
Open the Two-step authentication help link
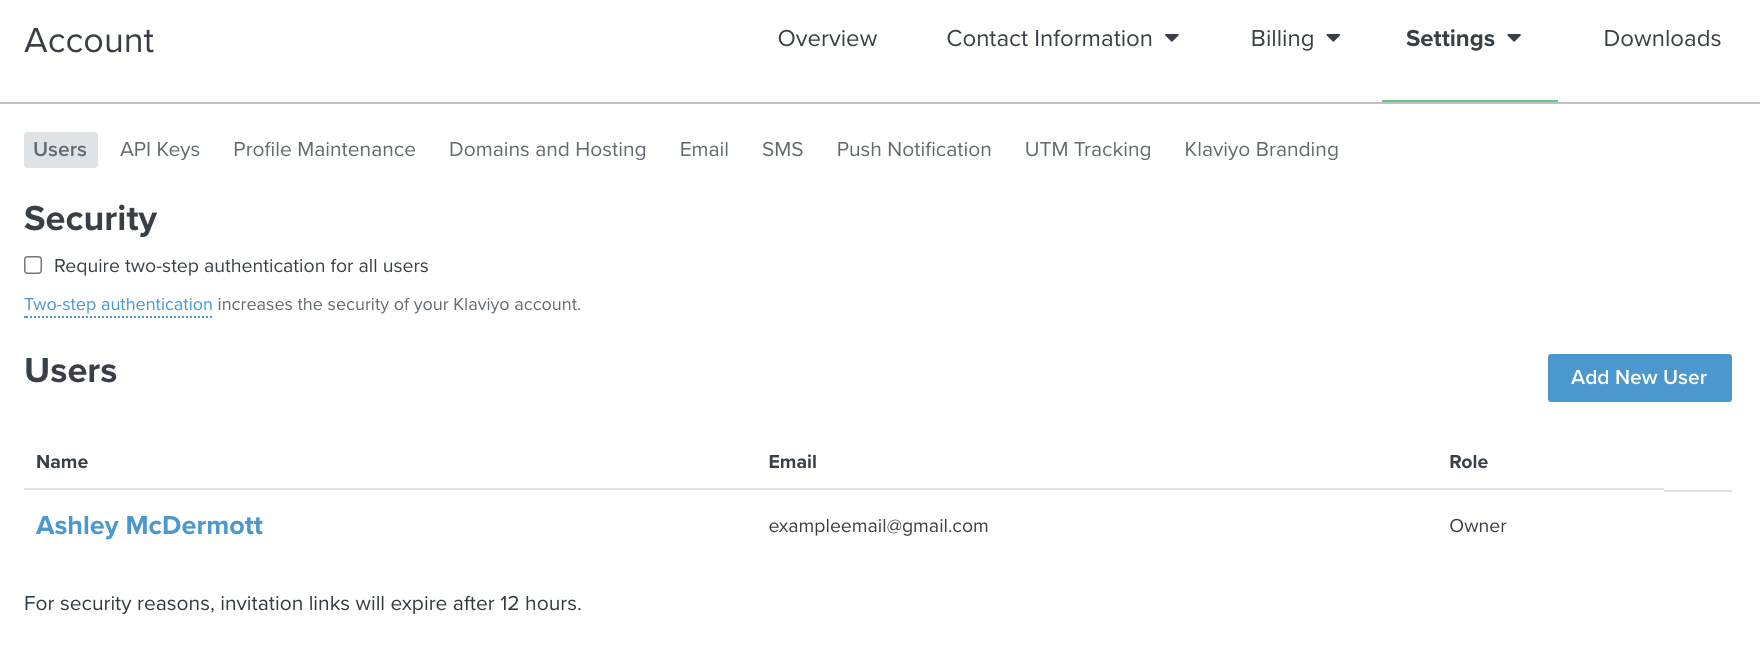[x=118, y=304]
